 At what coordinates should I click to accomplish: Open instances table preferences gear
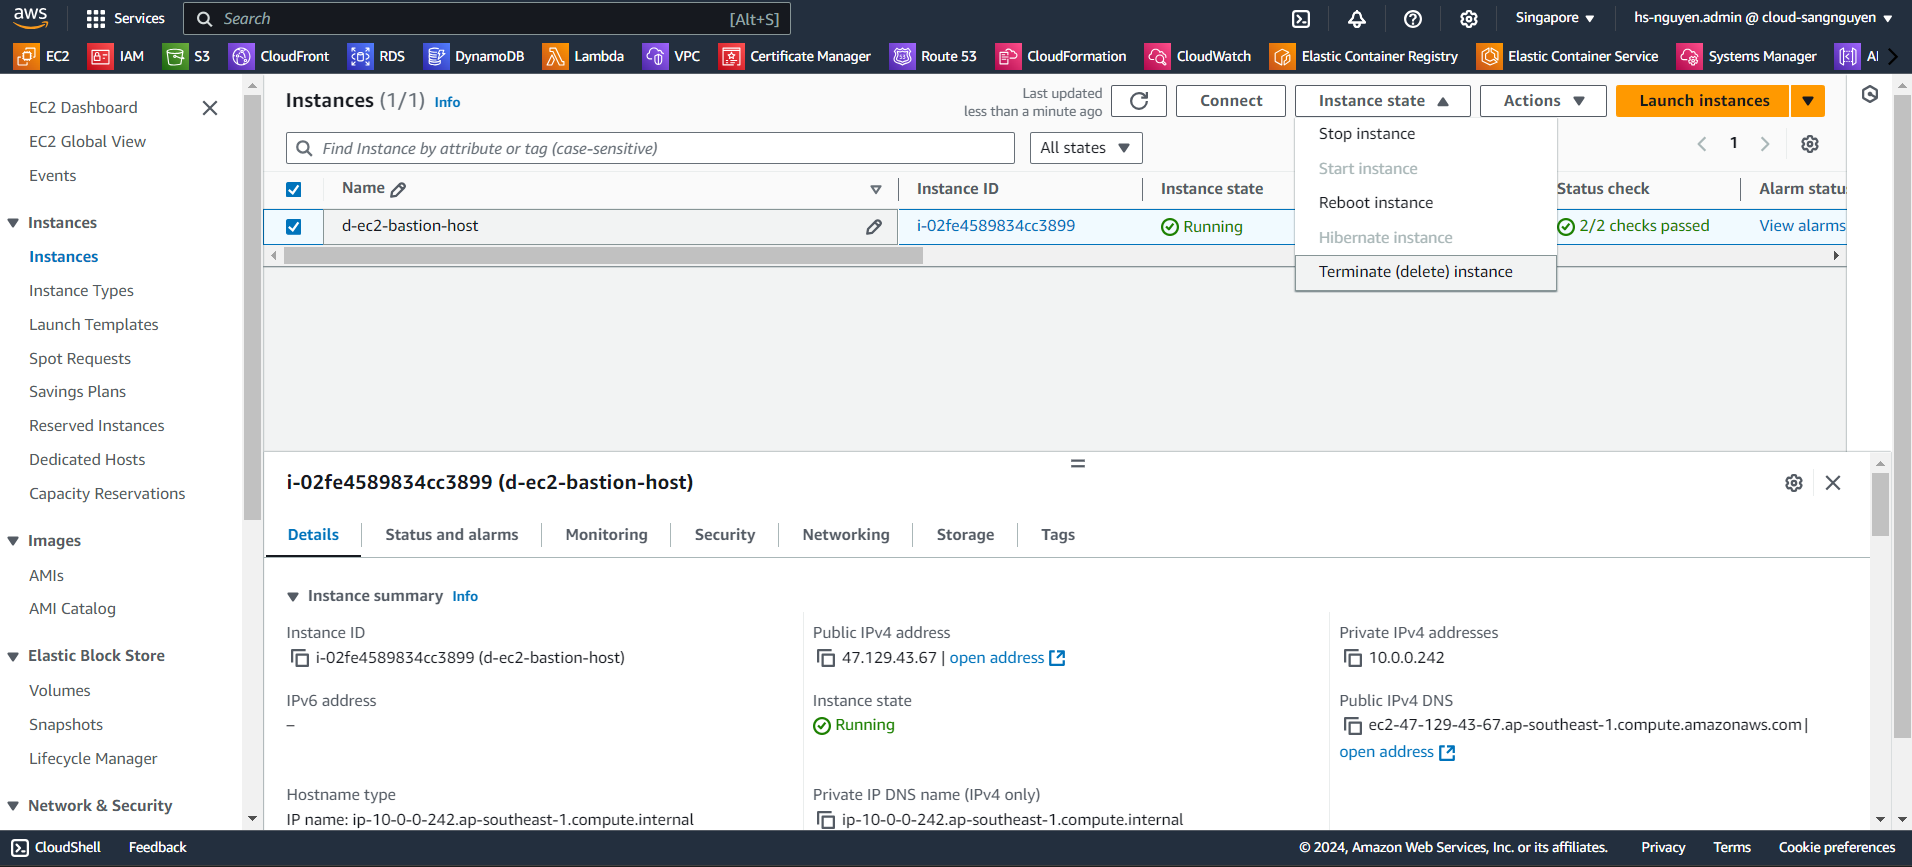[x=1809, y=144]
